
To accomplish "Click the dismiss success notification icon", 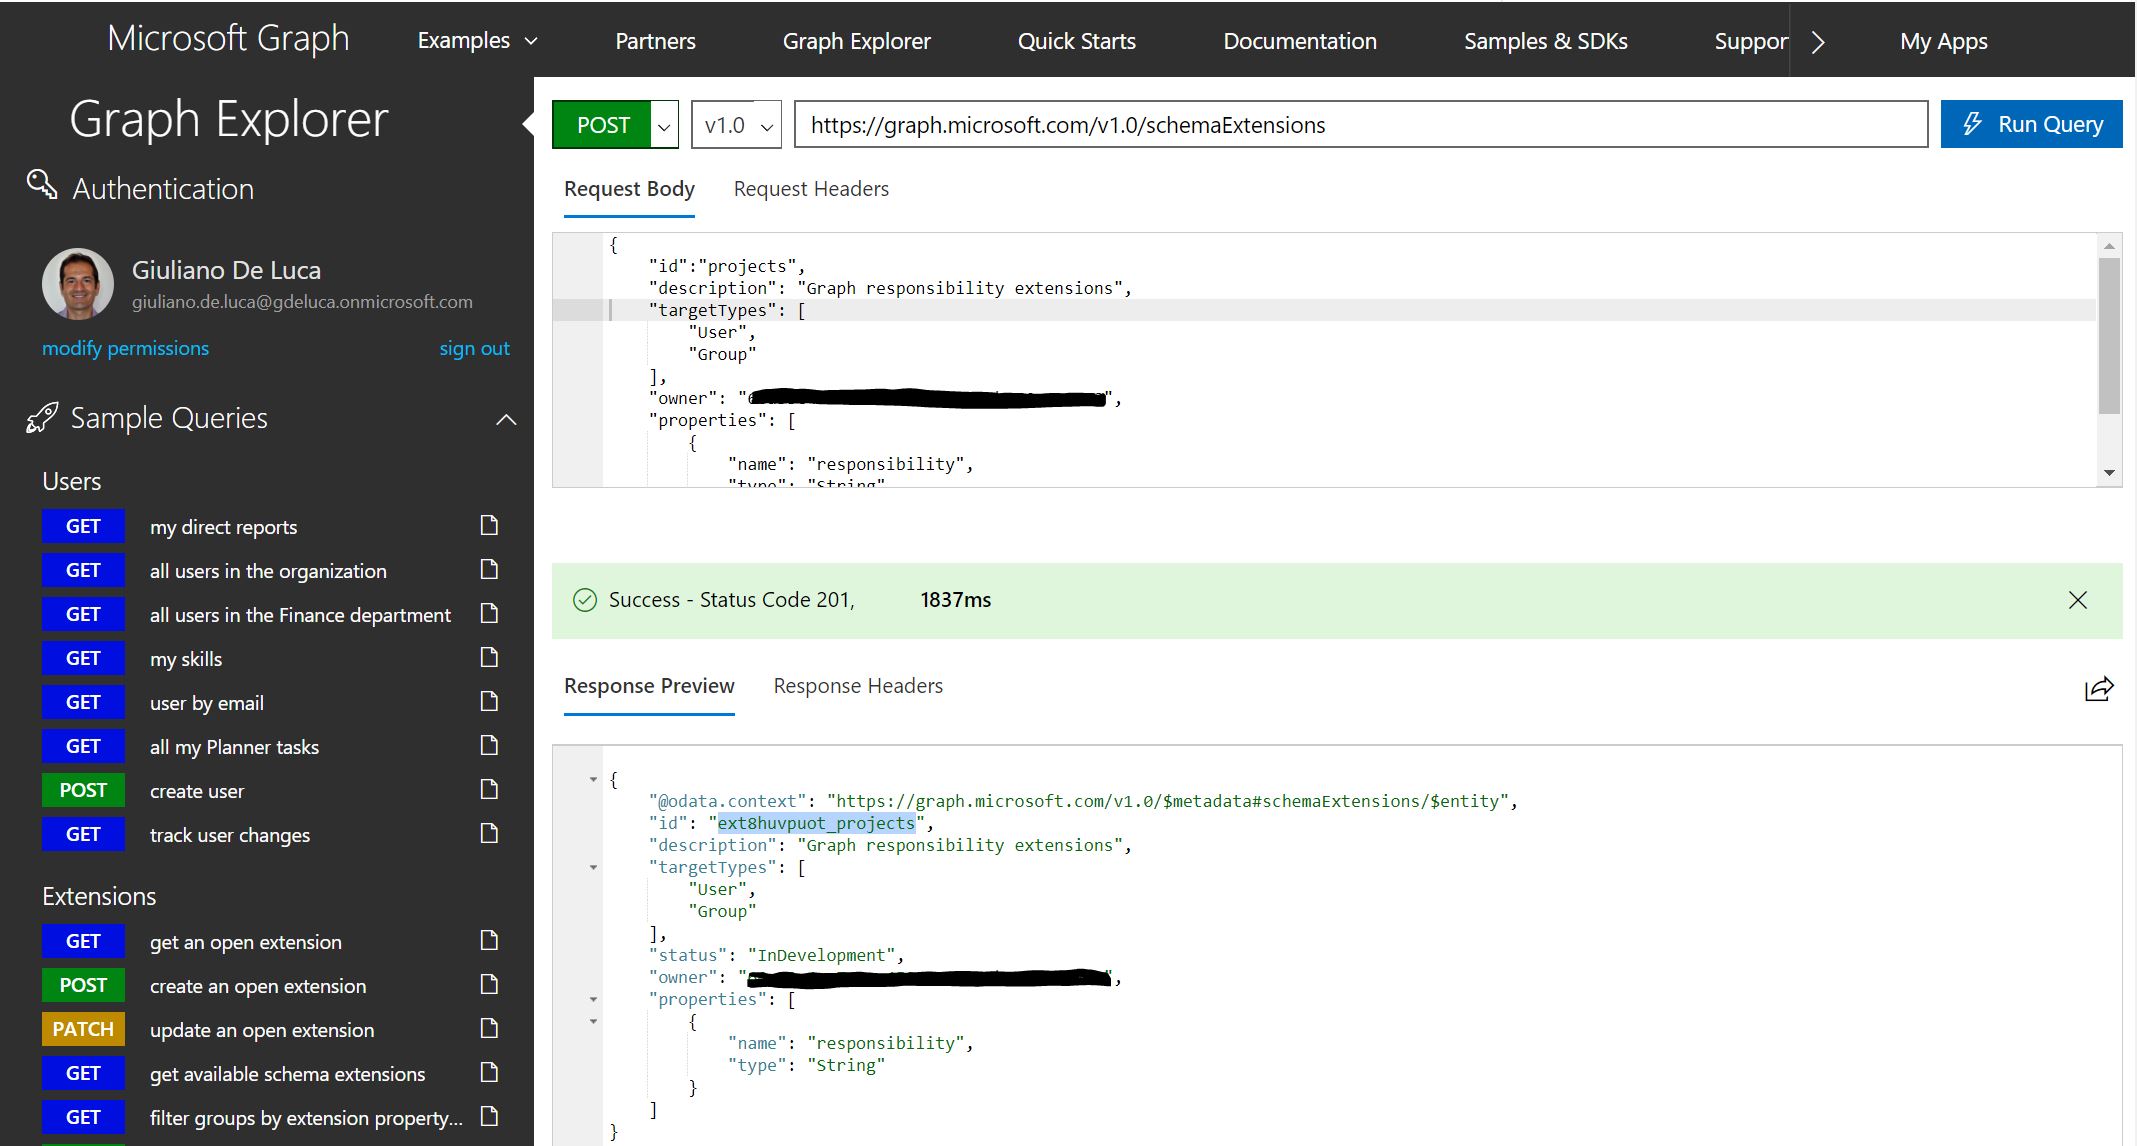I will [2078, 599].
